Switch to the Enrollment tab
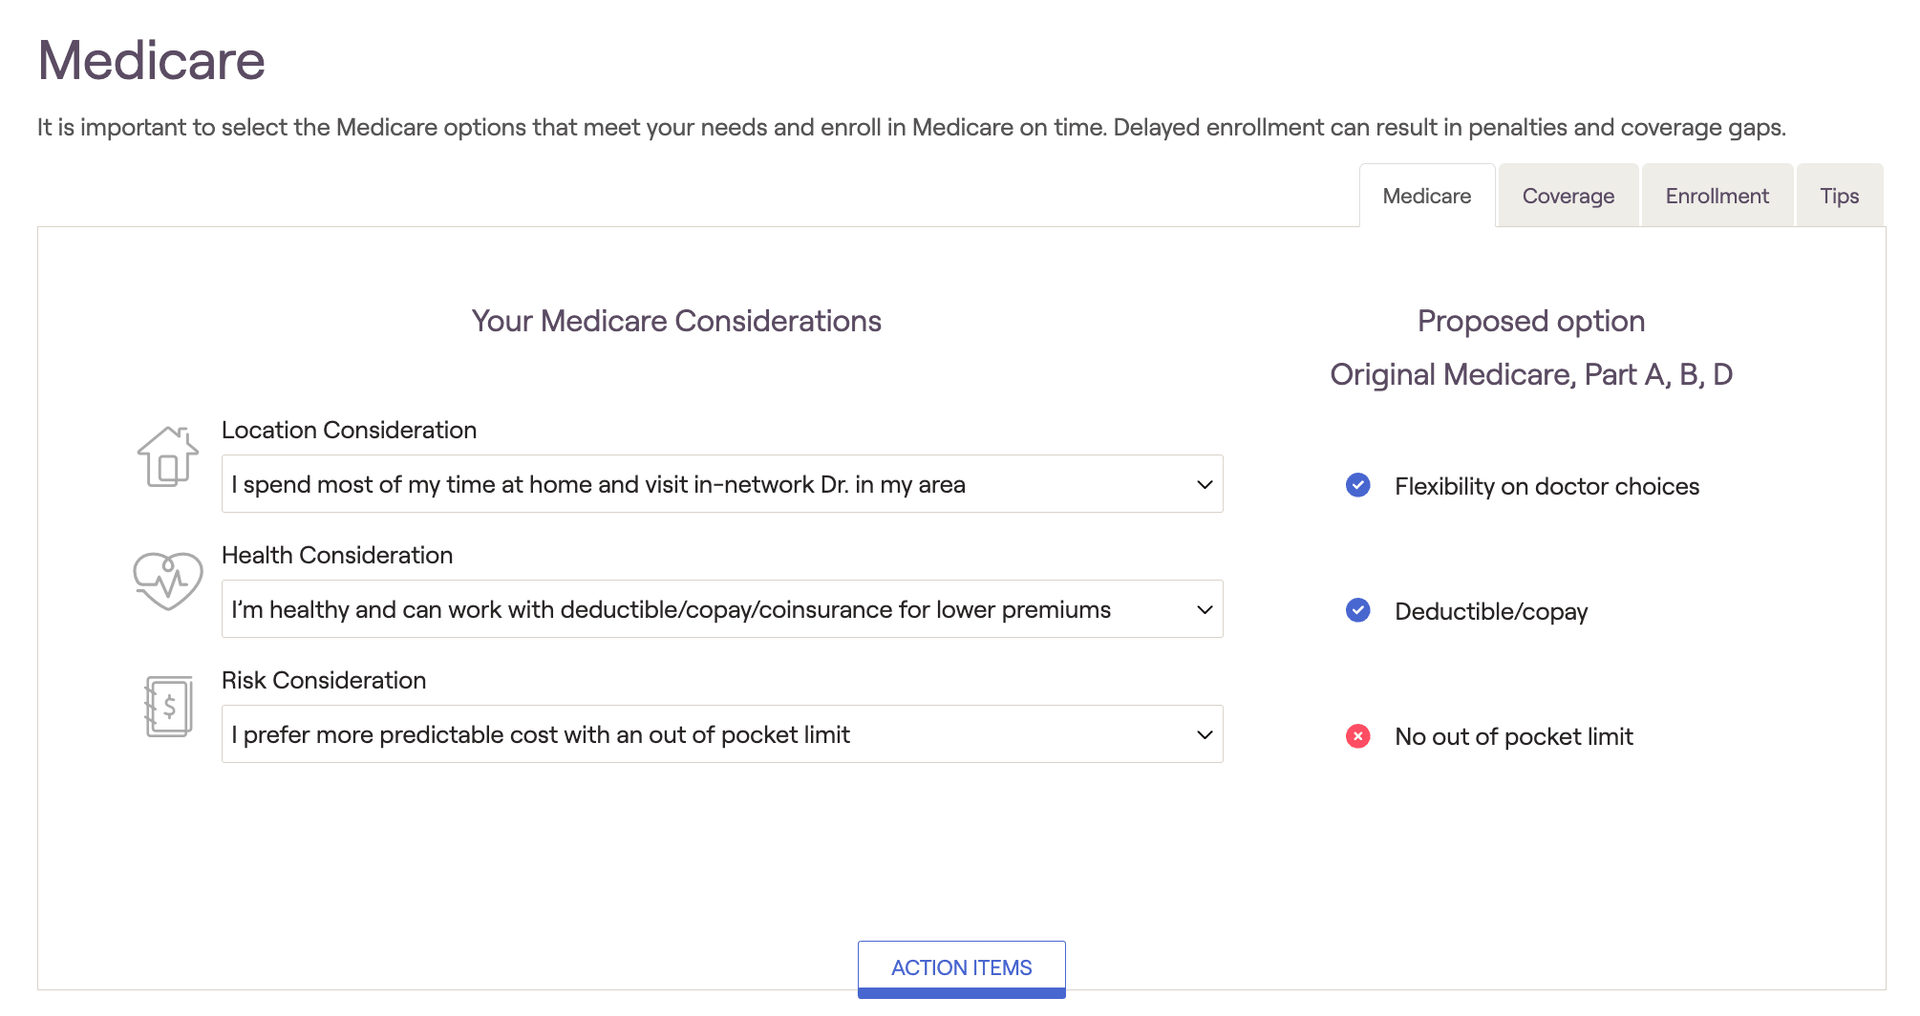Viewport: 1920px width, 1016px height. (1717, 196)
